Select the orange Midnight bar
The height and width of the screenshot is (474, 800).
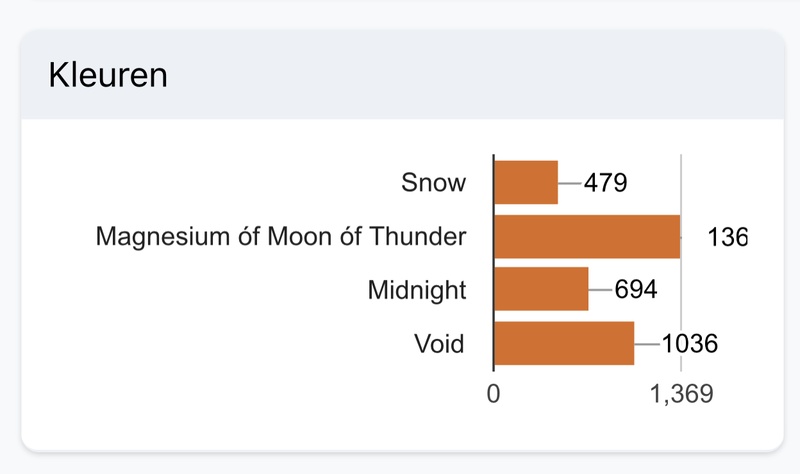coord(541,290)
